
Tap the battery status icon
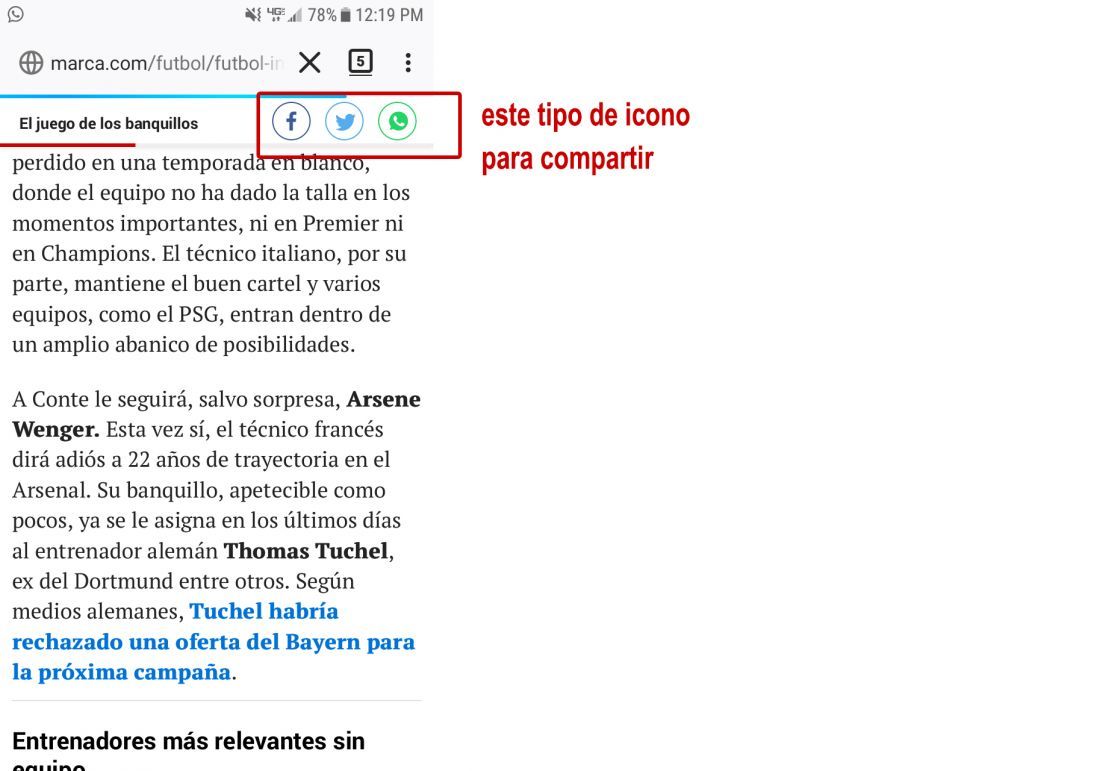pos(345,15)
